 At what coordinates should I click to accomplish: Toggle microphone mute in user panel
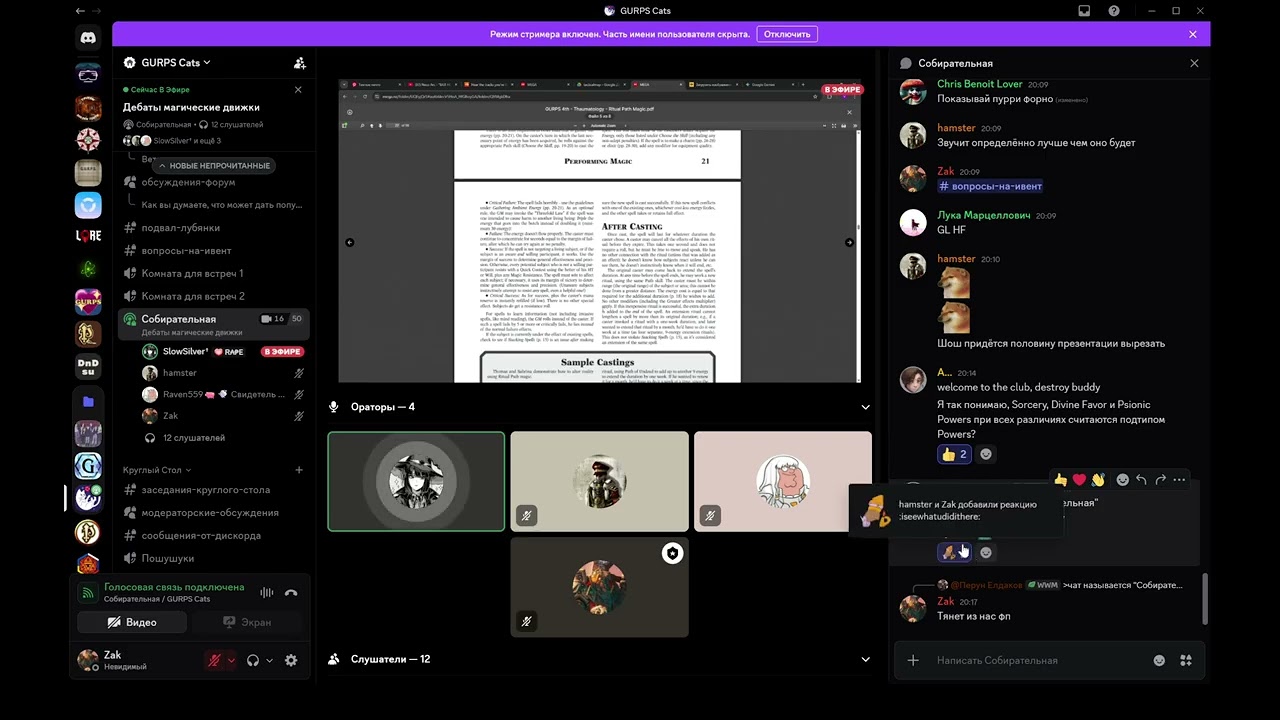[213, 660]
